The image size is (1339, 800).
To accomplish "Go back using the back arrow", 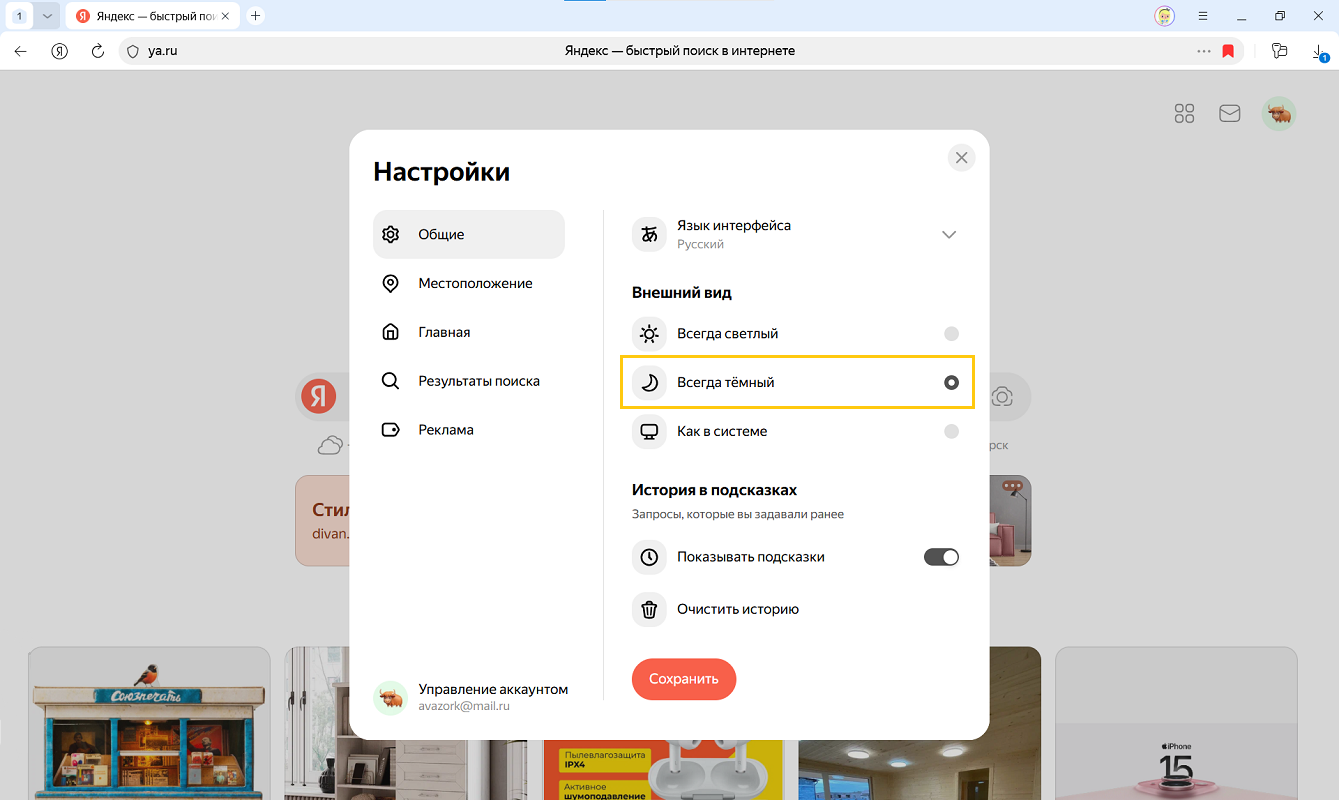I will (21, 51).
